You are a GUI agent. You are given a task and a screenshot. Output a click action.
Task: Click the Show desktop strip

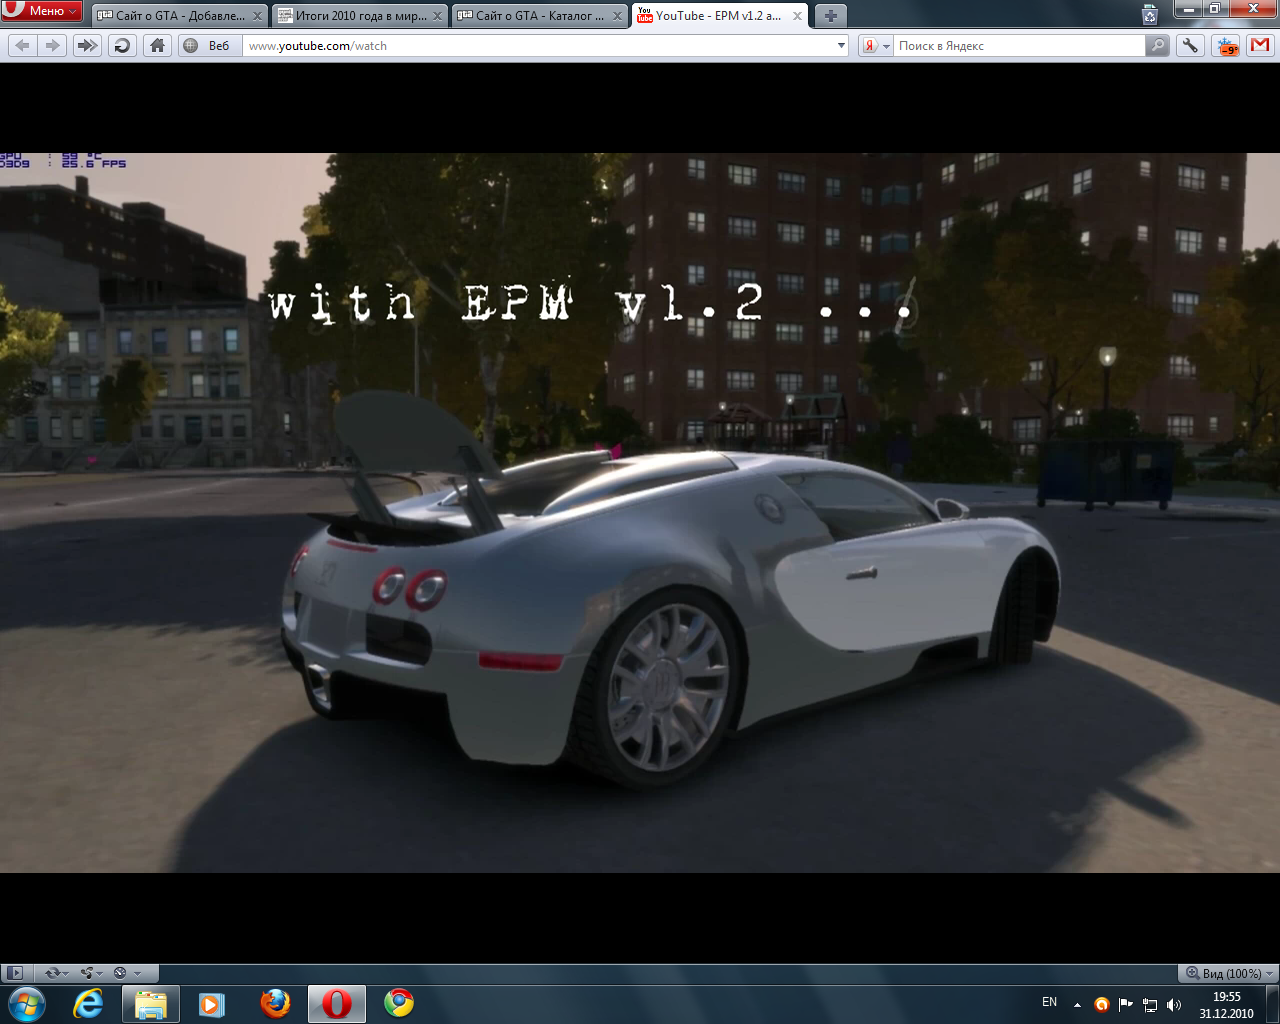tap(1273, 1004)
